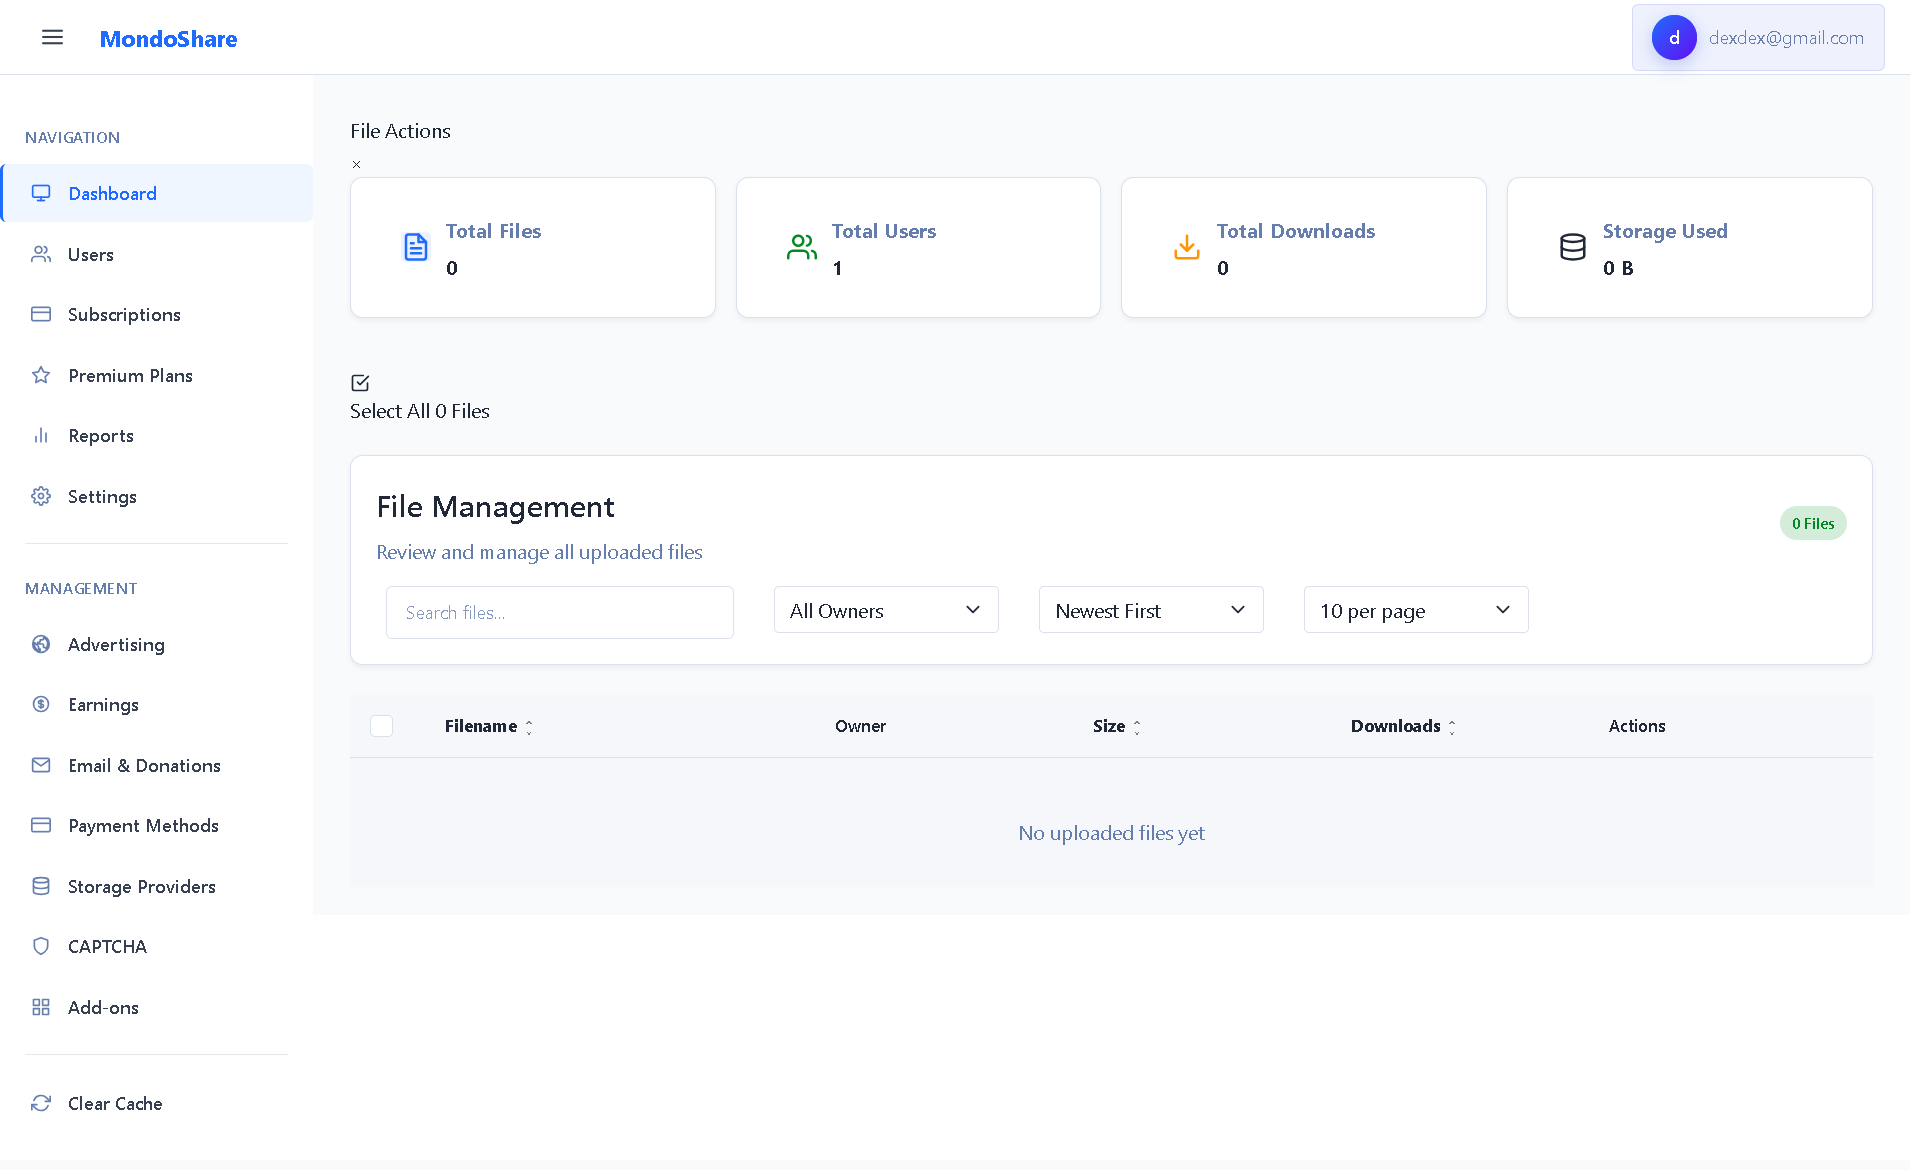
Task: Click the Settings gear icon
Action: point(41,496)
